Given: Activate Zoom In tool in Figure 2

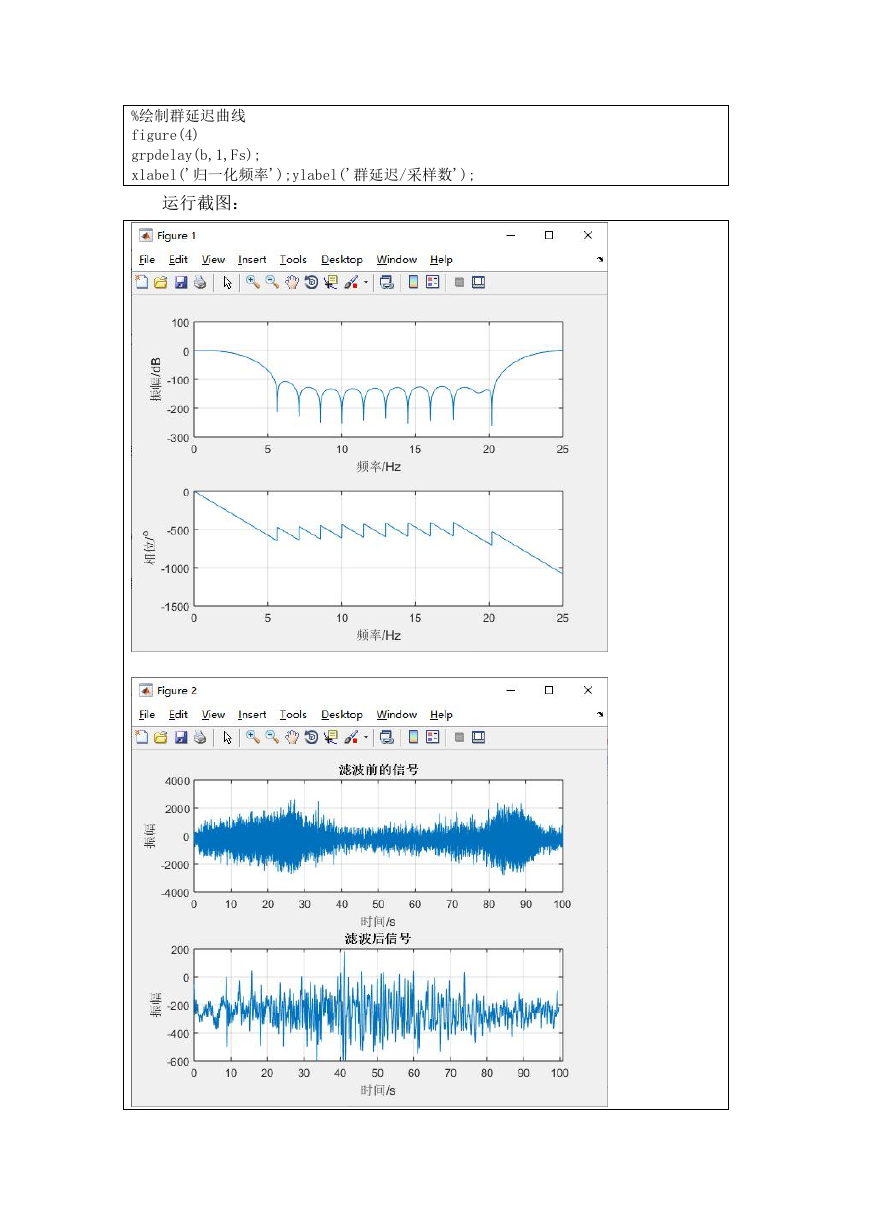Looking at the screenshot, I should 253,737.
